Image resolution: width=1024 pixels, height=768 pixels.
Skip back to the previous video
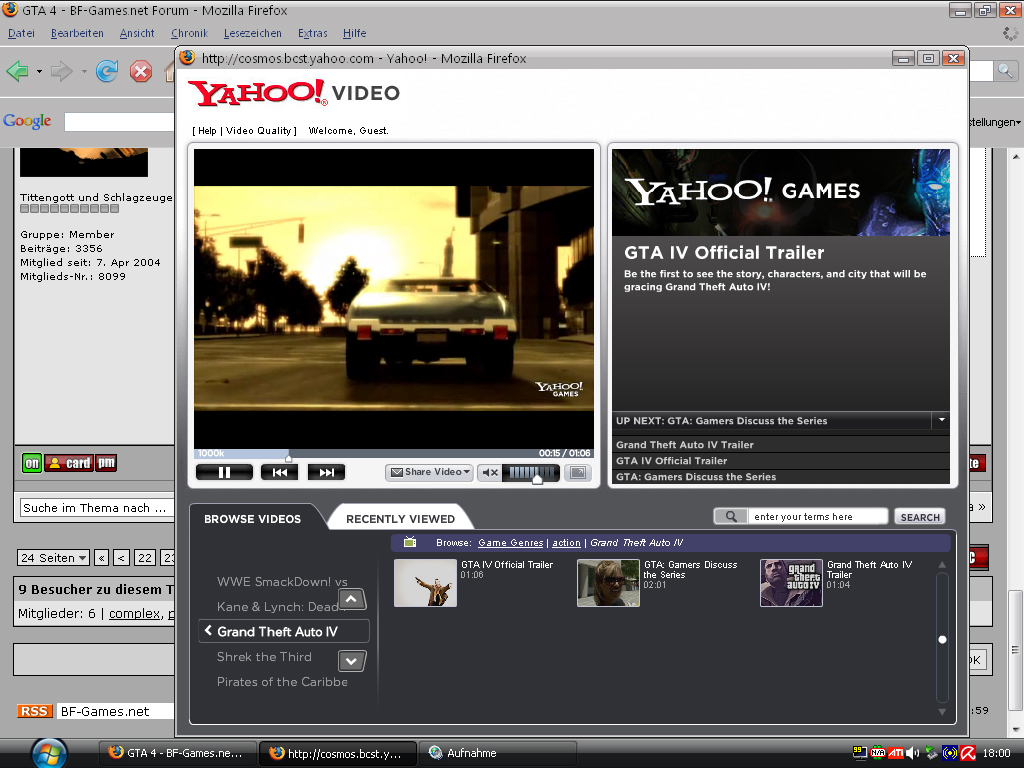pos(280,472)
